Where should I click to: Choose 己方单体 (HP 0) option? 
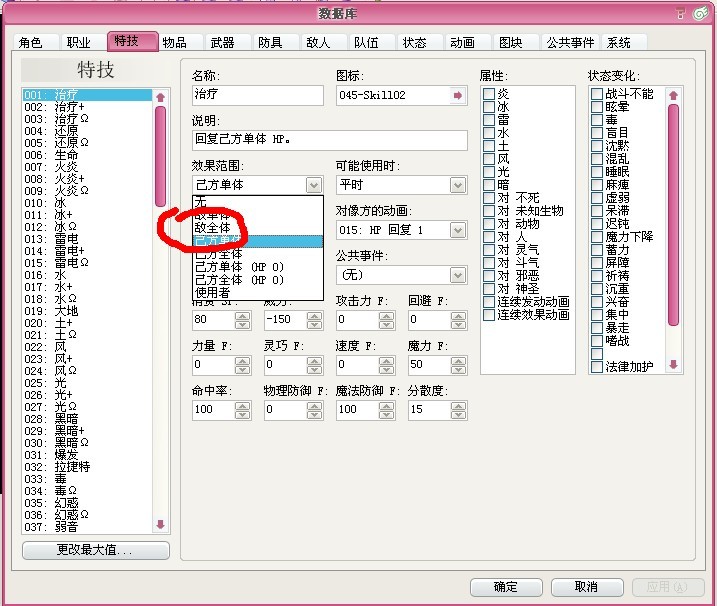(x=258, y=267)
